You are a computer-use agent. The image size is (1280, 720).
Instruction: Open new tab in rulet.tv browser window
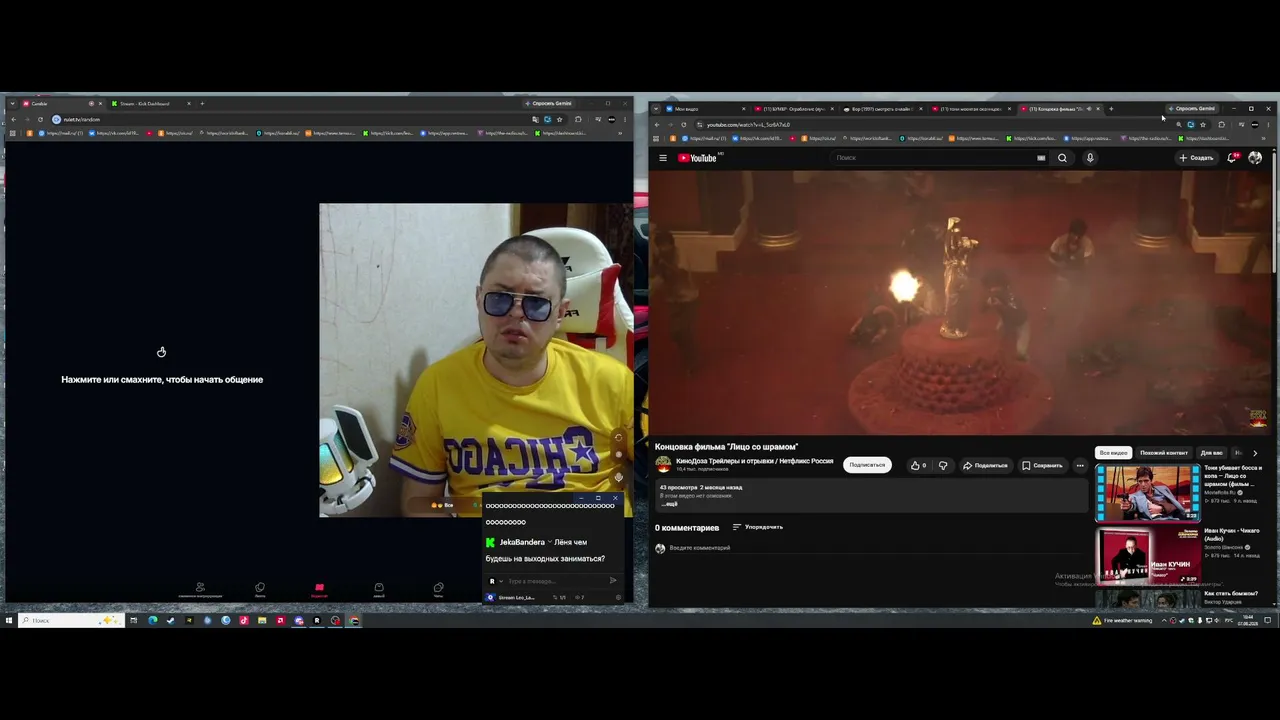click(x=202, y=103)
